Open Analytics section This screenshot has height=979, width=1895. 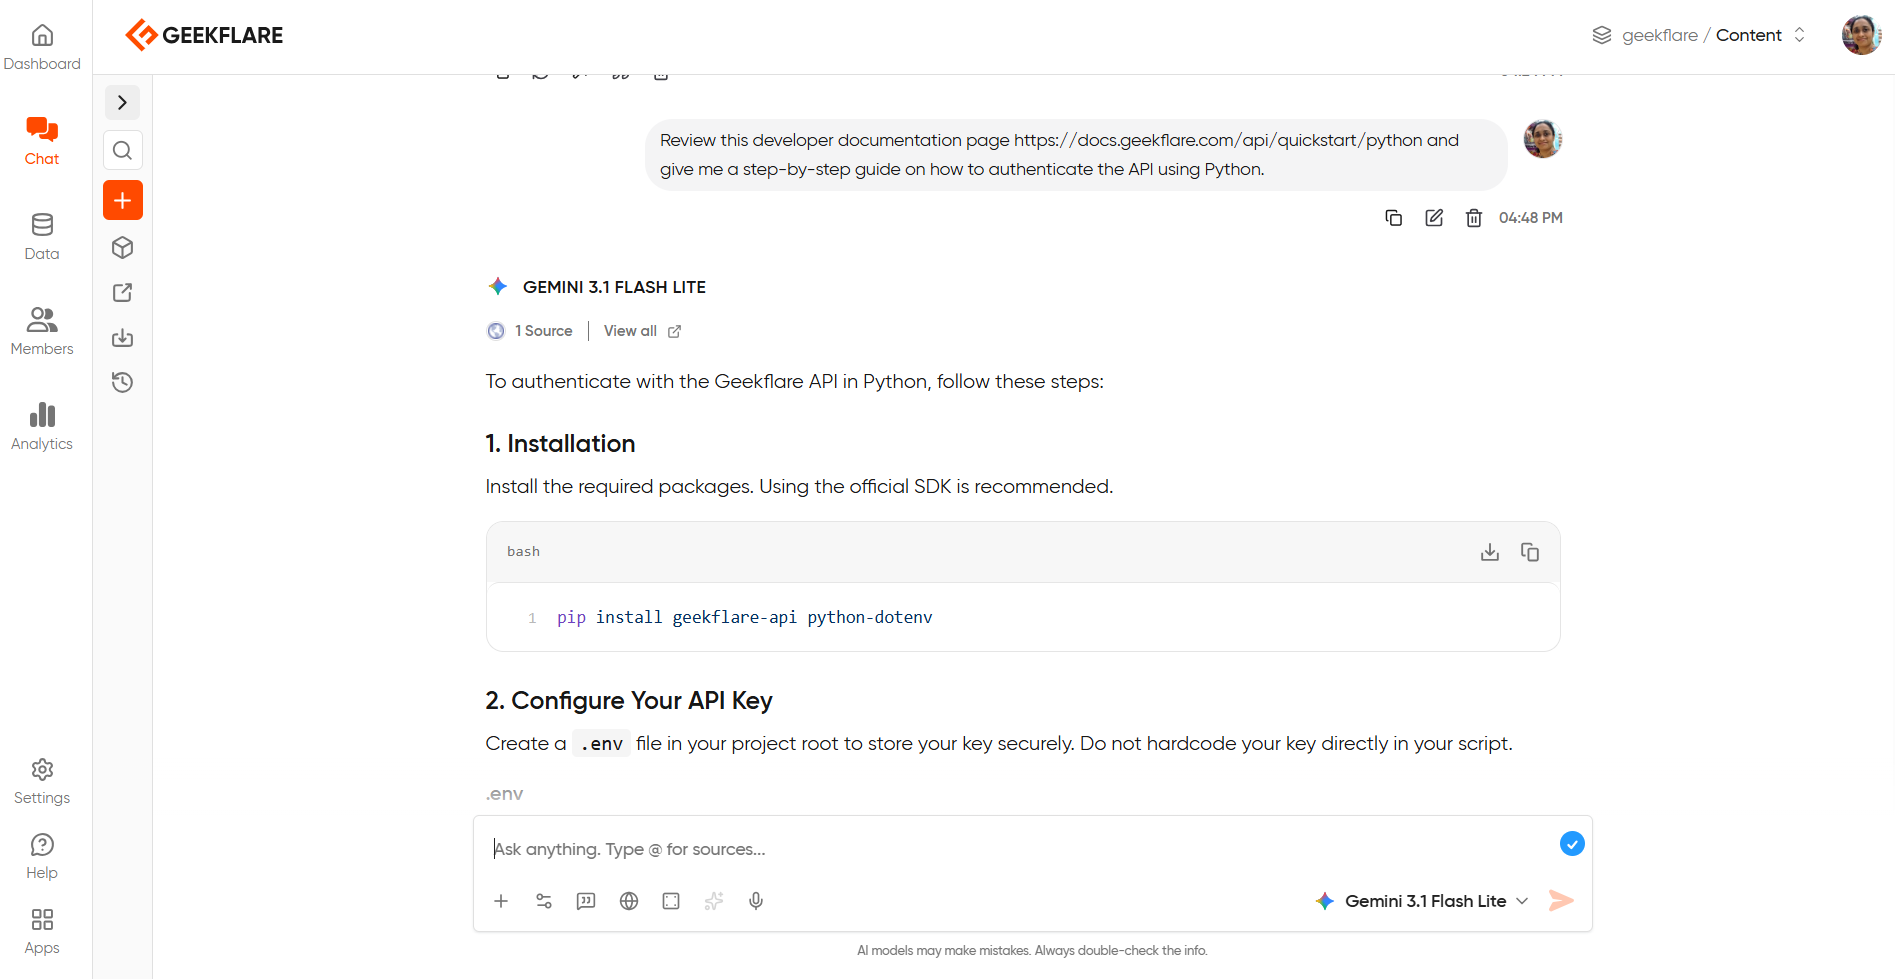(42, 427)
